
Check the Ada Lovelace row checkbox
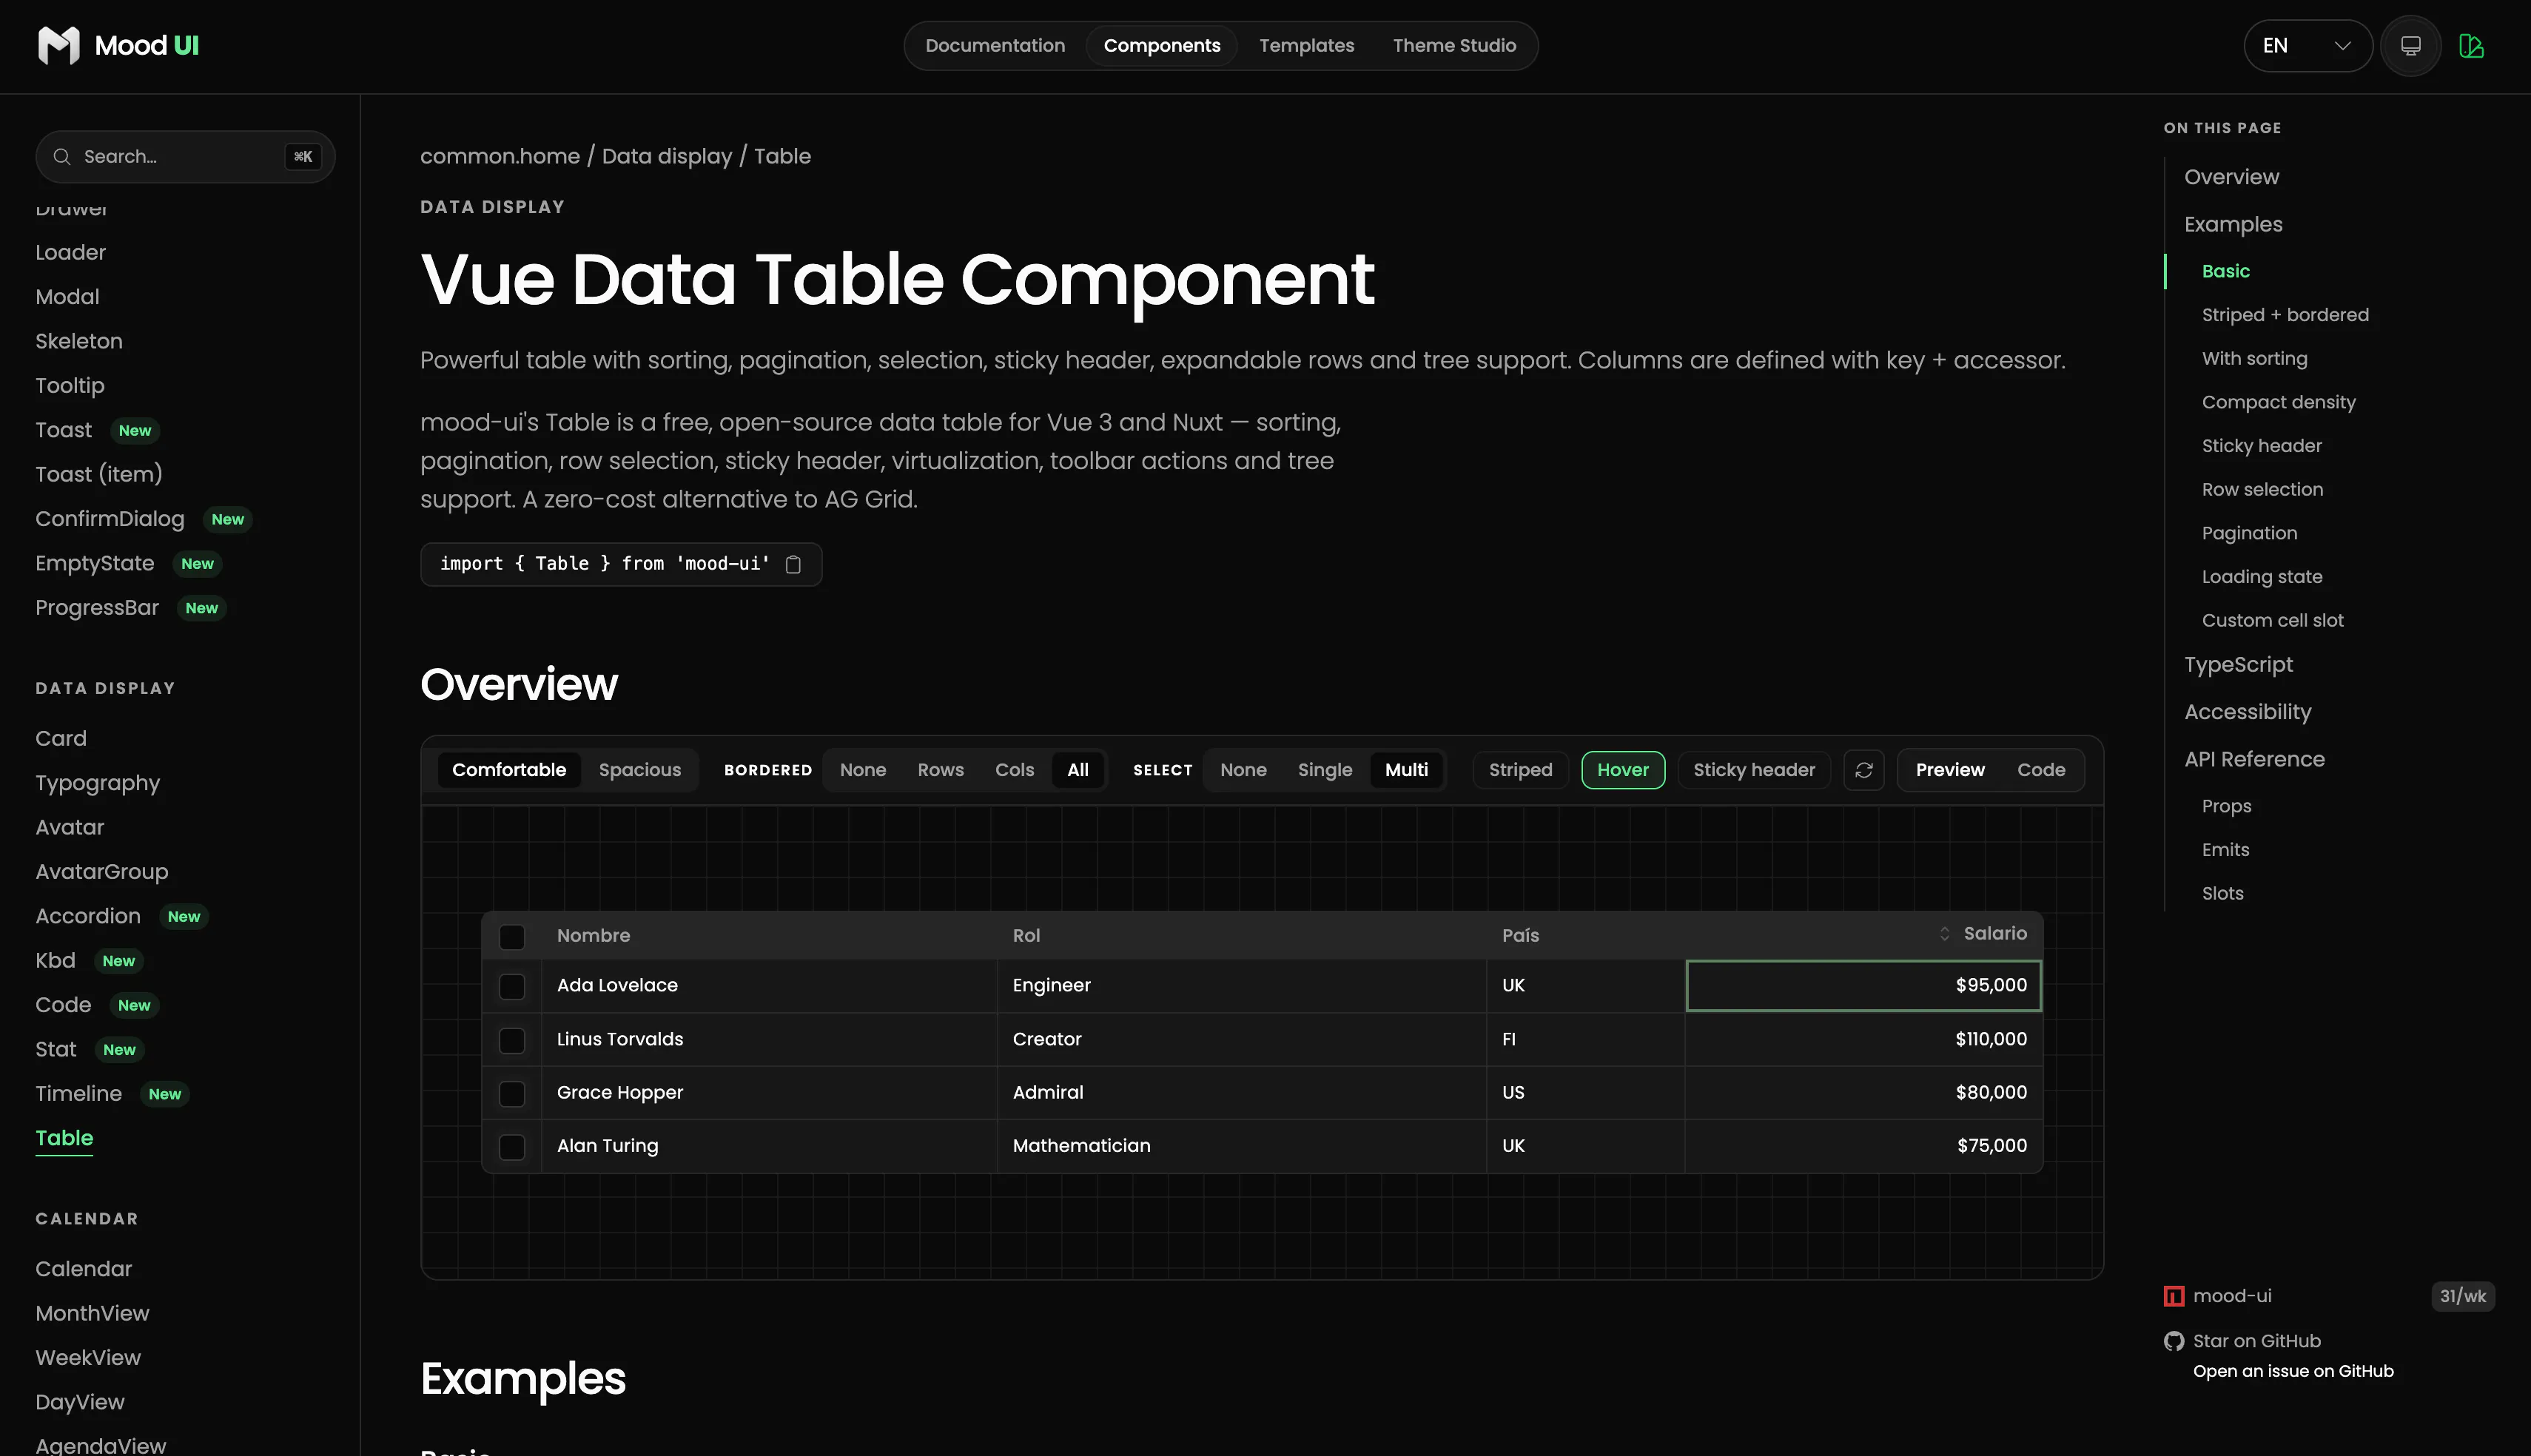click(512, 987)
